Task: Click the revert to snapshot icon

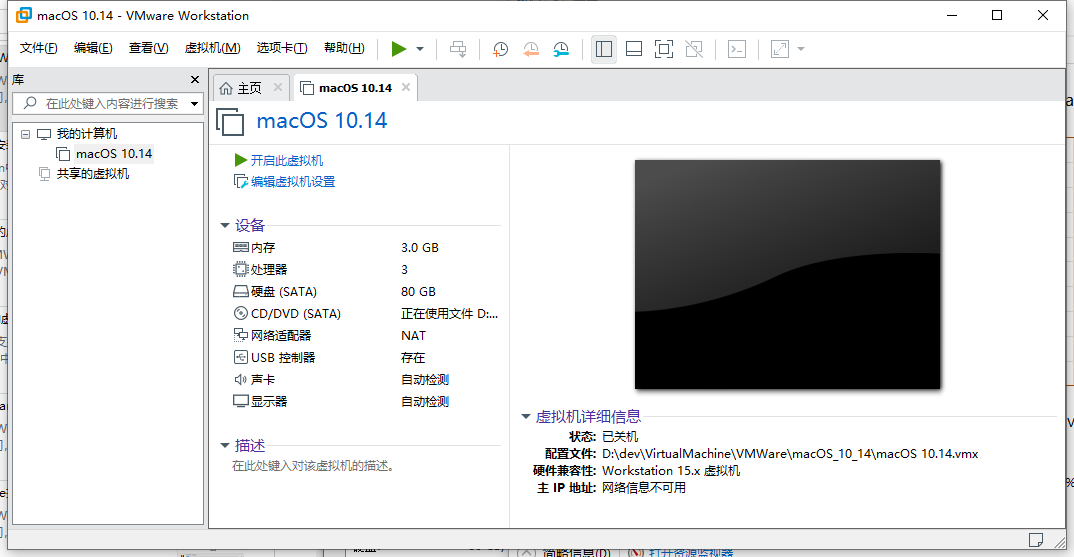Action: pyautogui.click(x=531, y=49)
